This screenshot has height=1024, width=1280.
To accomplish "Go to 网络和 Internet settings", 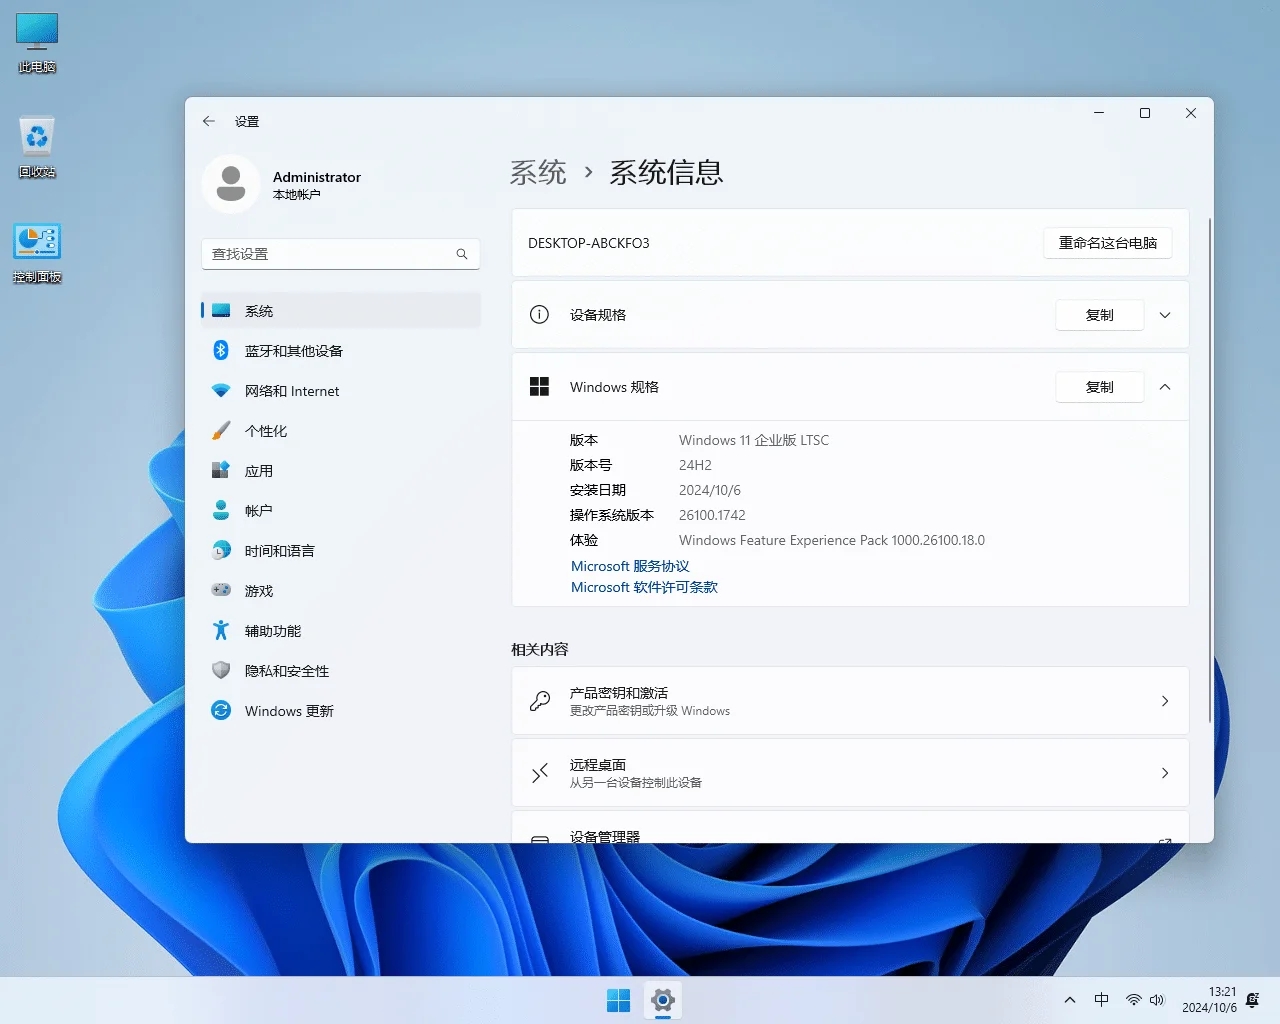I will tap(341, 390).
